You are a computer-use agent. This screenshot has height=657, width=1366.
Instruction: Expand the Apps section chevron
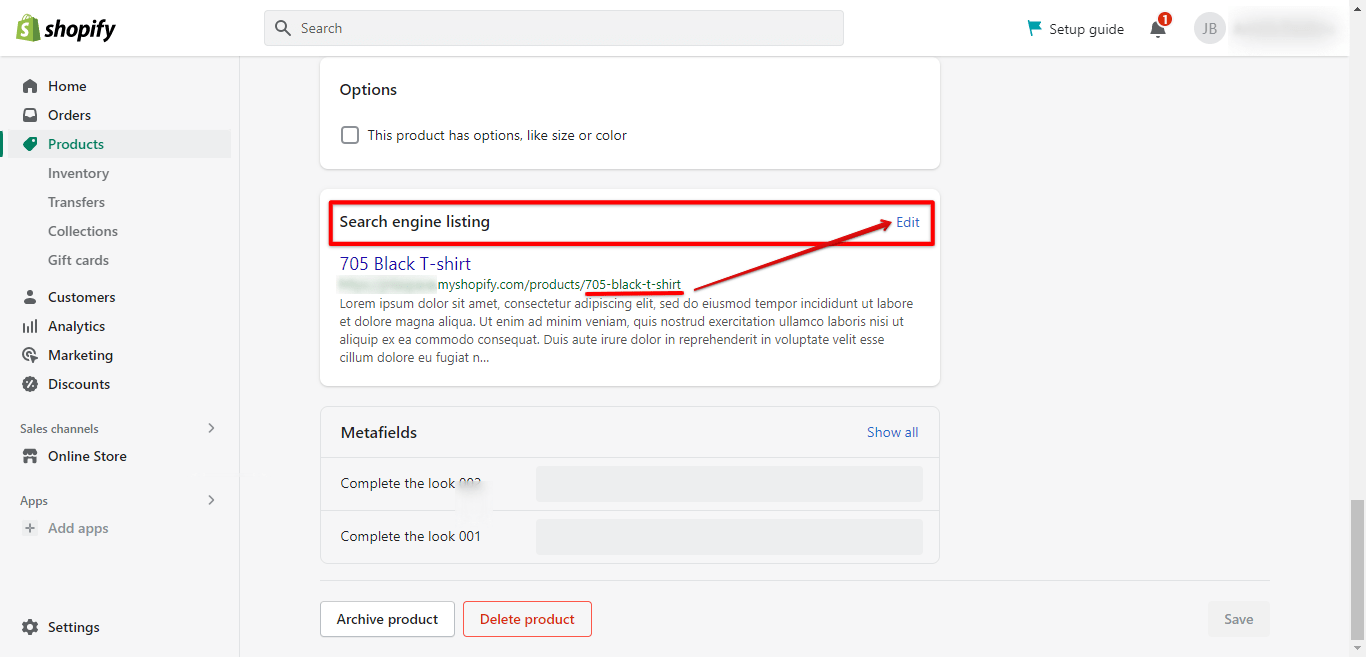click(x=210, y=500)
